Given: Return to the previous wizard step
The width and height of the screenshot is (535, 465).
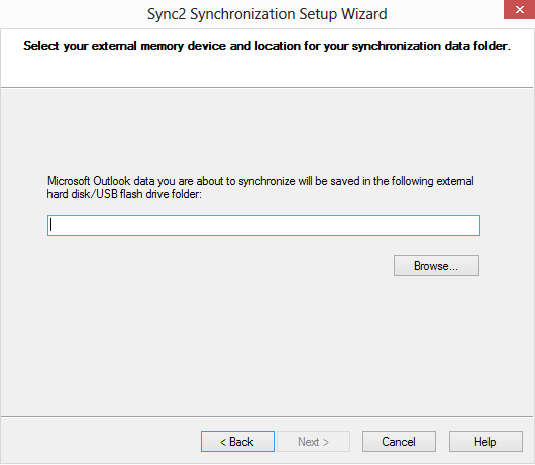Looking at the screenshot, I should (x=238, y=441).
